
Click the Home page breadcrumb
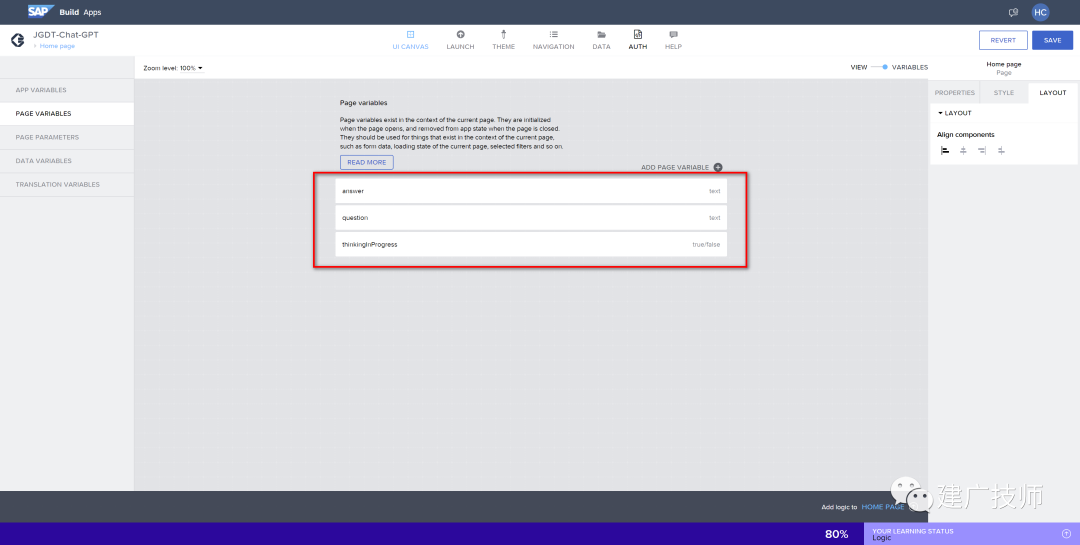point(57,46)
